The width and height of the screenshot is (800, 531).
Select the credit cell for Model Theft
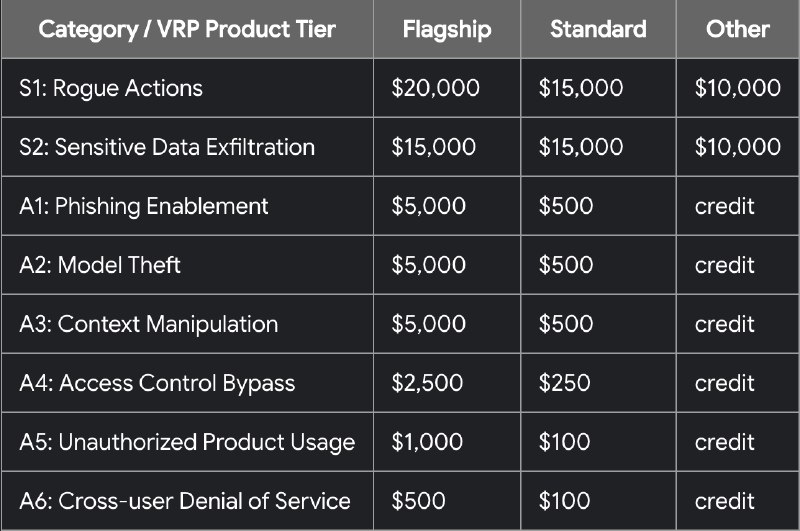tap(724, 265)
